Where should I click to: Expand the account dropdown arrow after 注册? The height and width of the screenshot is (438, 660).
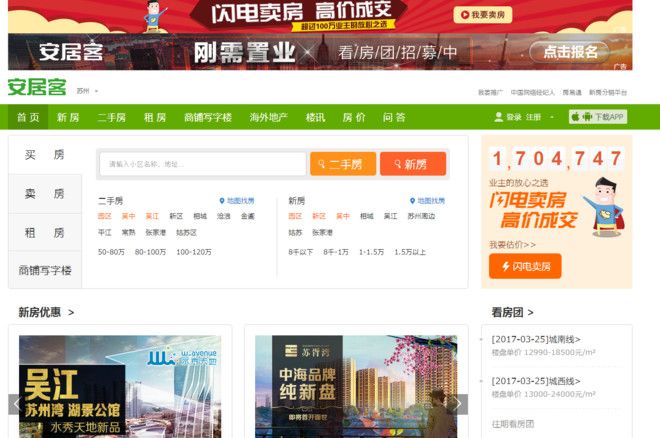pos(552,117)
